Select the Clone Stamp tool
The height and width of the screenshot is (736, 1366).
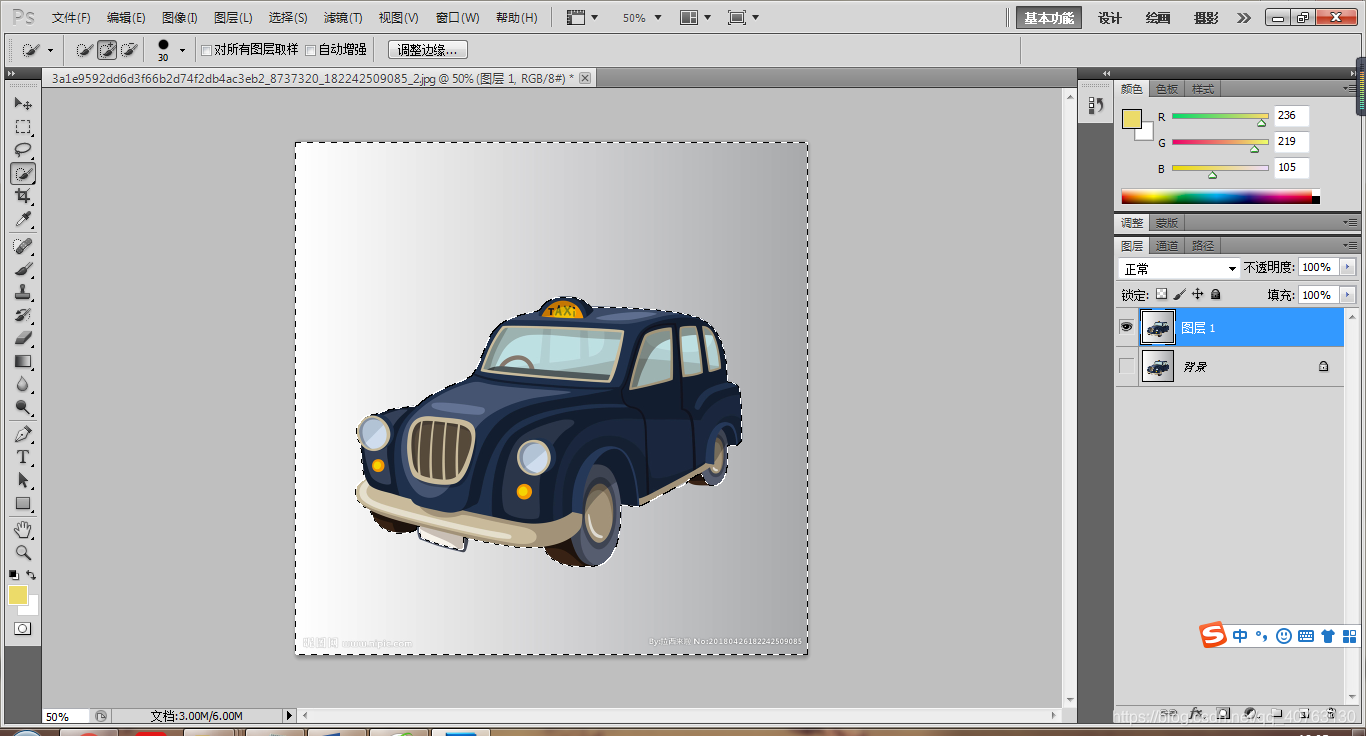point(23,292)
